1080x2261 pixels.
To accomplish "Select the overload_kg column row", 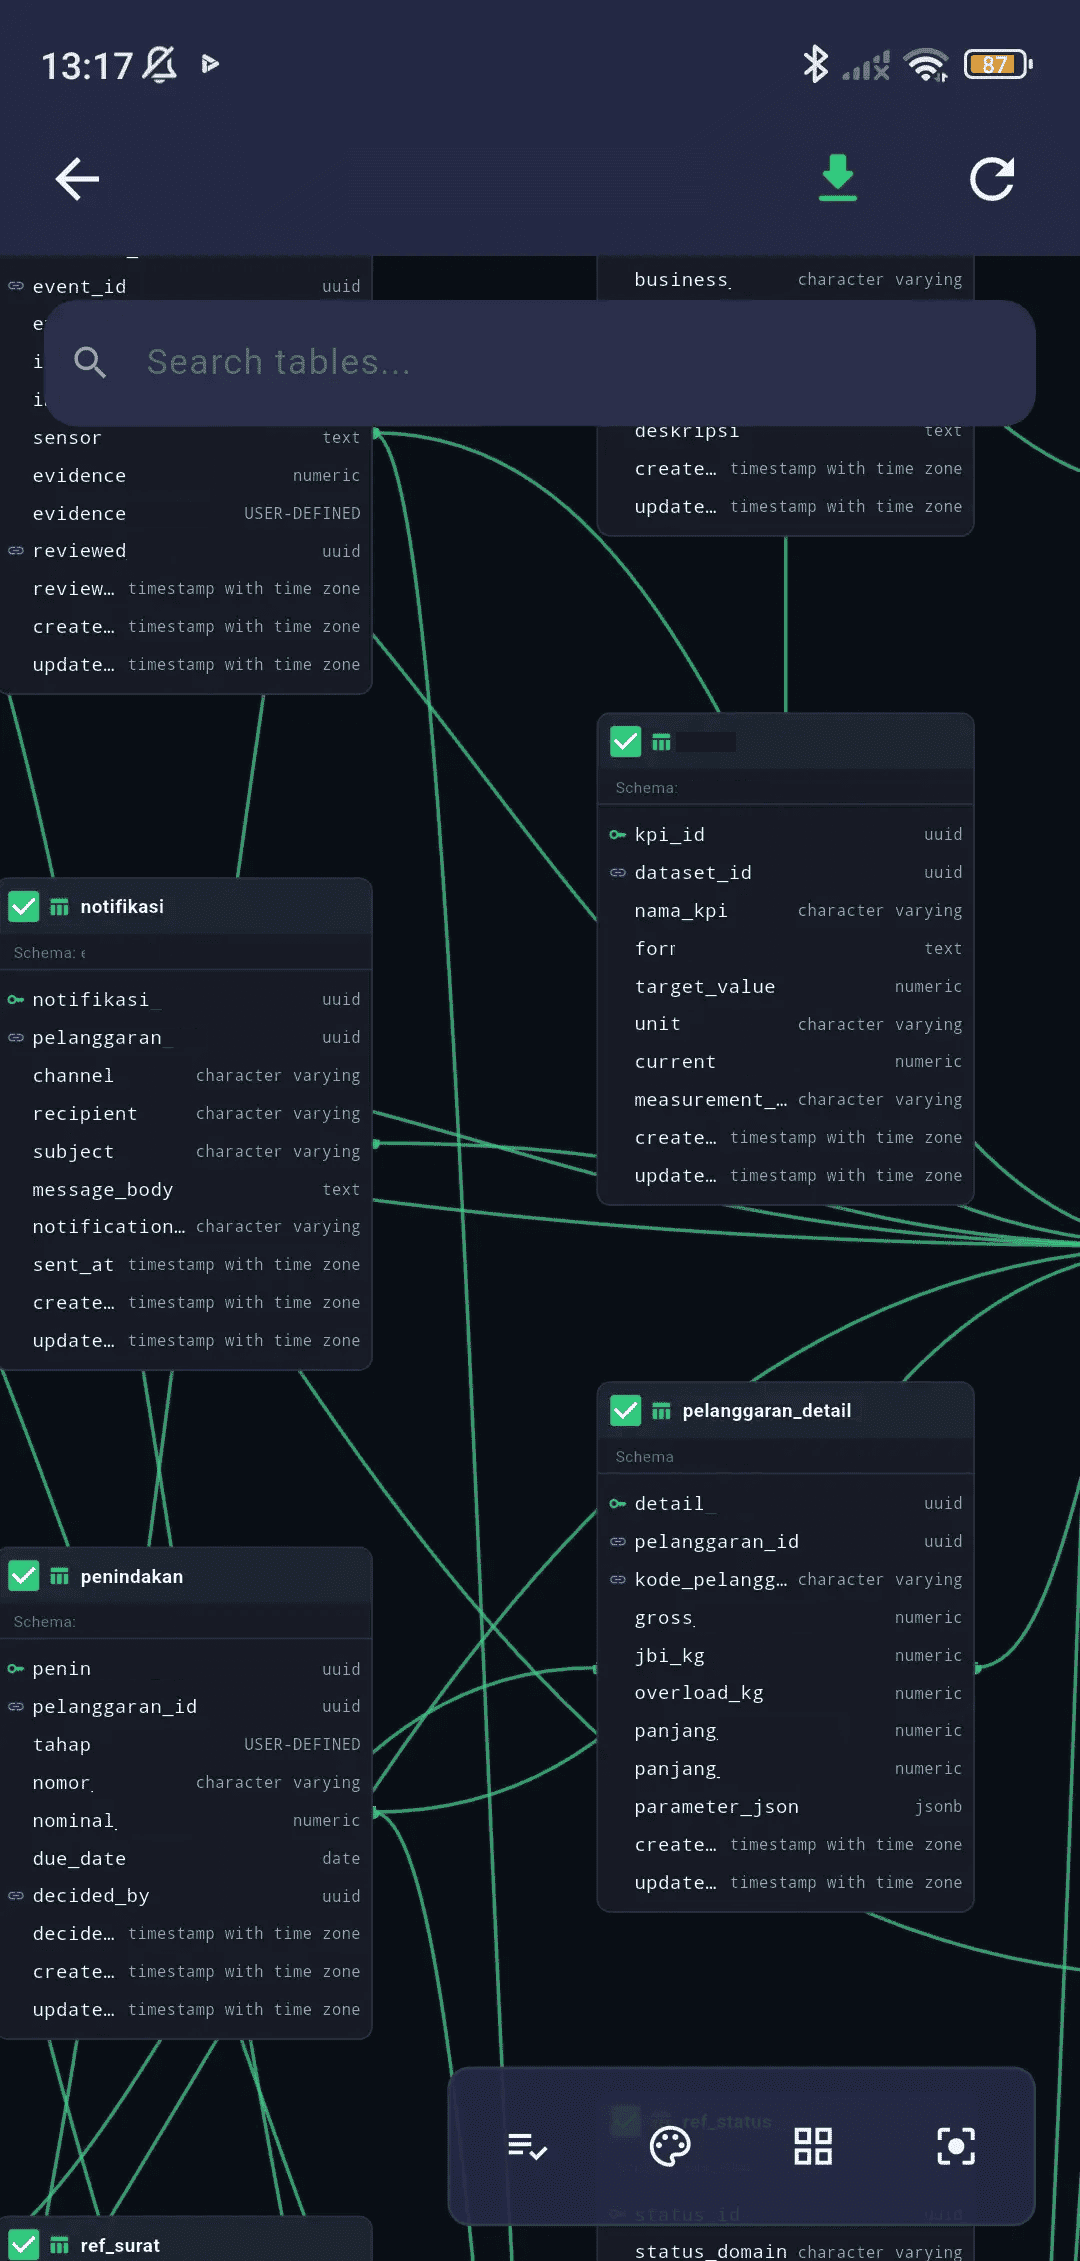I will 786,1693.
